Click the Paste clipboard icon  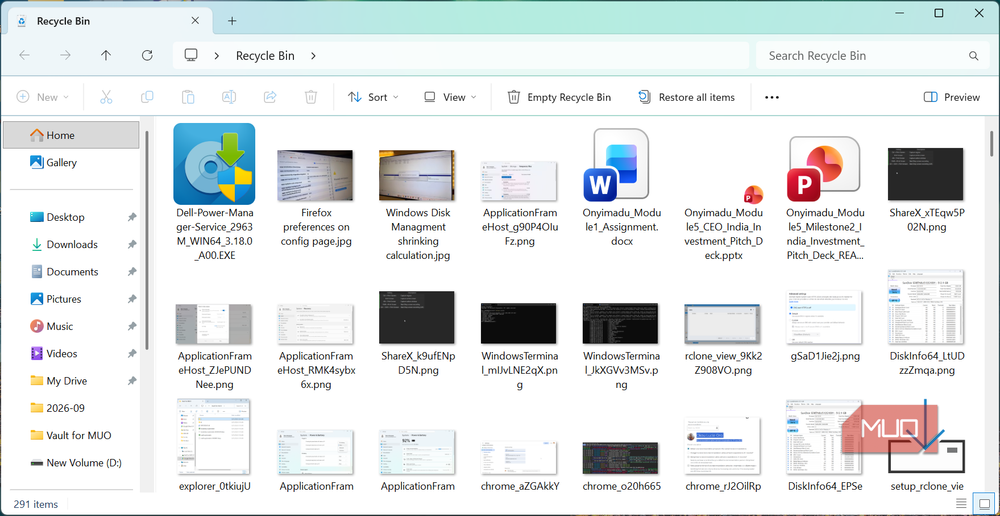(188, 97)
